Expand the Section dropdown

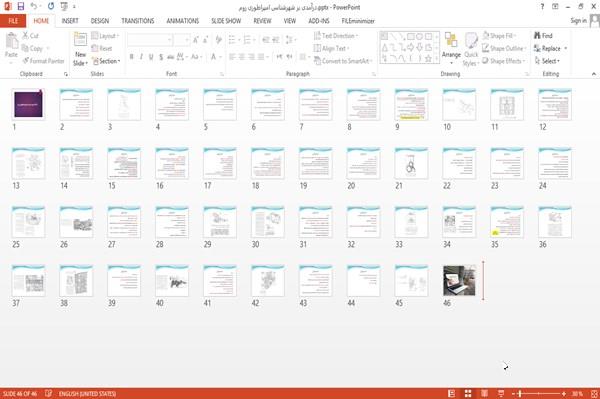click(x=106, y=61)
